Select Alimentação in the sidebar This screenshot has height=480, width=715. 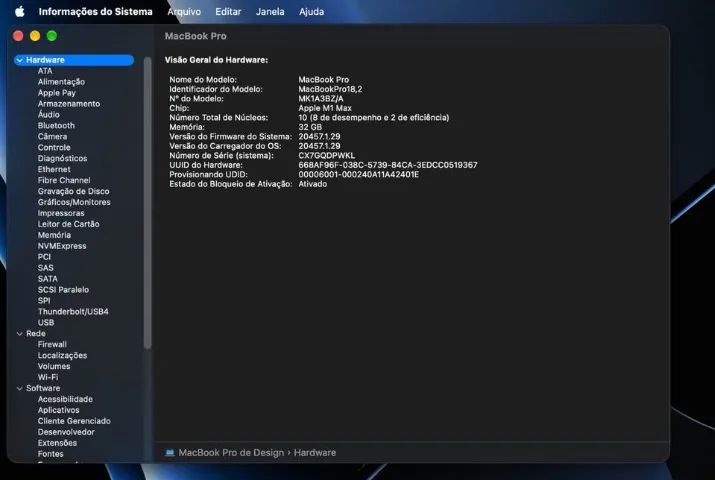61,82
